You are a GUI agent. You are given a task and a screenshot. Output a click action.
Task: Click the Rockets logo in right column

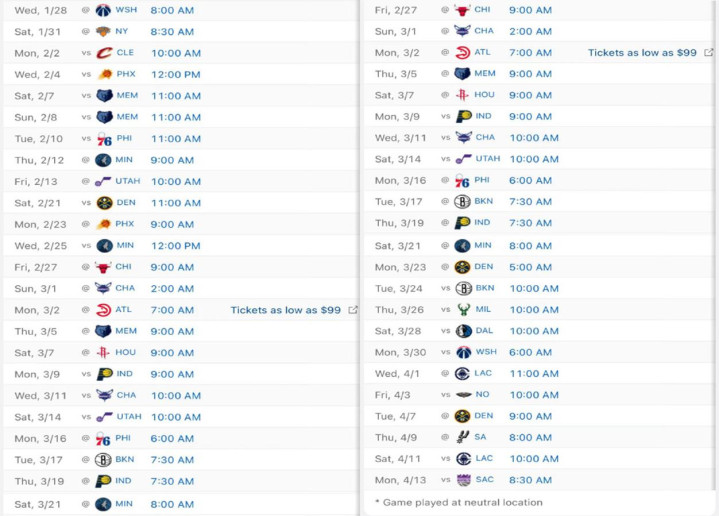click(462, 95)
